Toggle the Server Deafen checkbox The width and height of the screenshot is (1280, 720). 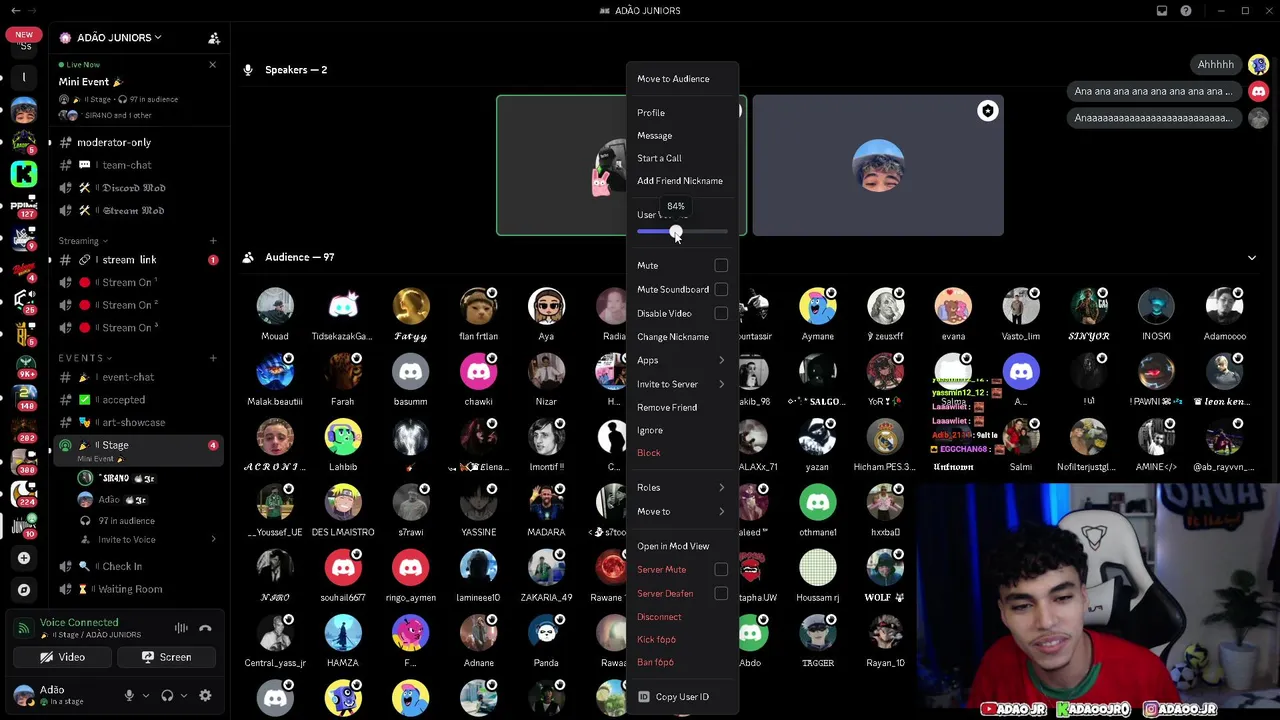pos(721,594)
